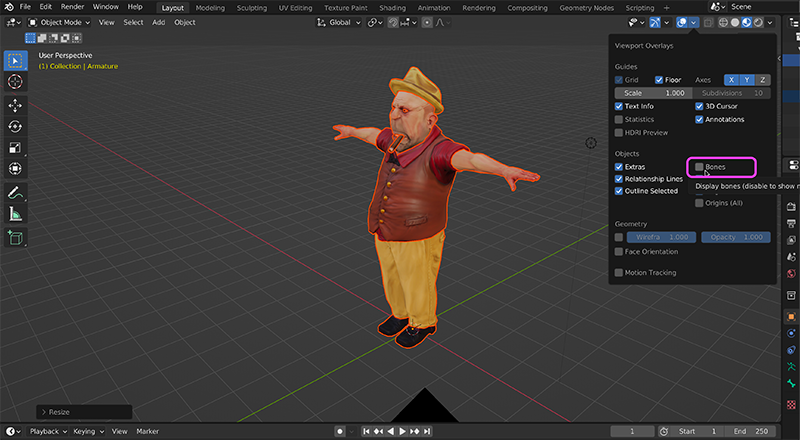Switch to the Animation workspace tab

[434, 8]
